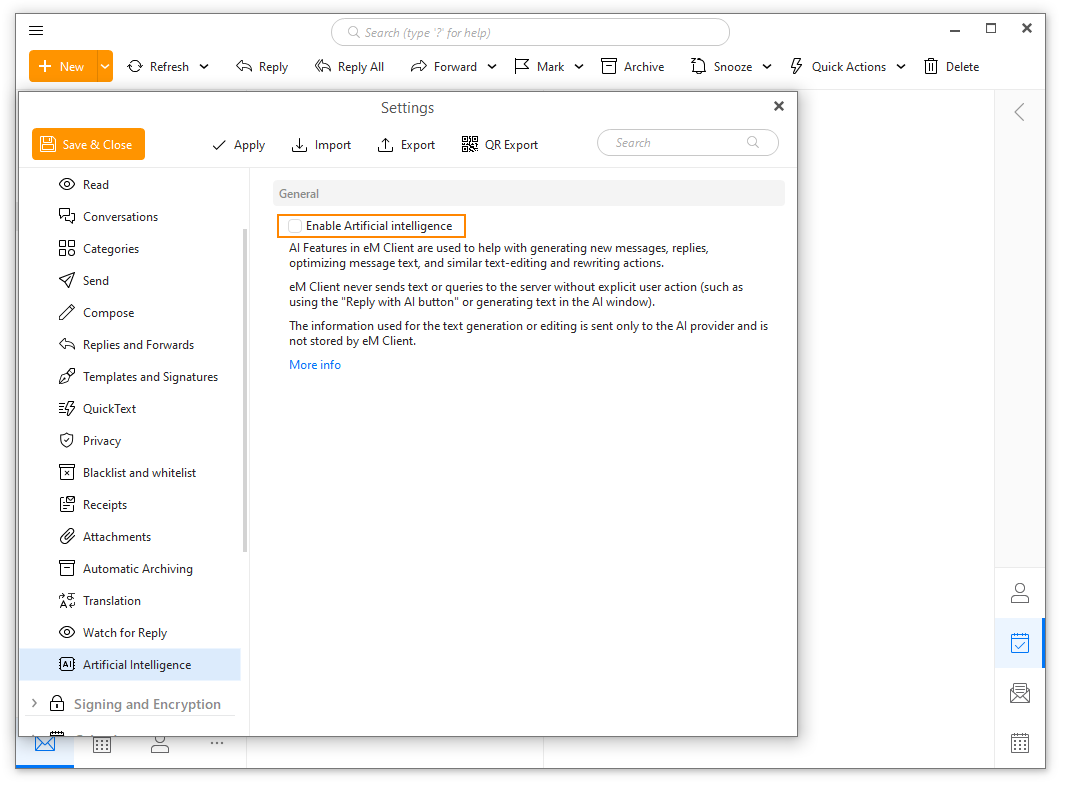Open Replies and Forwards settings
The width and height of the screenshot is (1065, 785).
130,344
